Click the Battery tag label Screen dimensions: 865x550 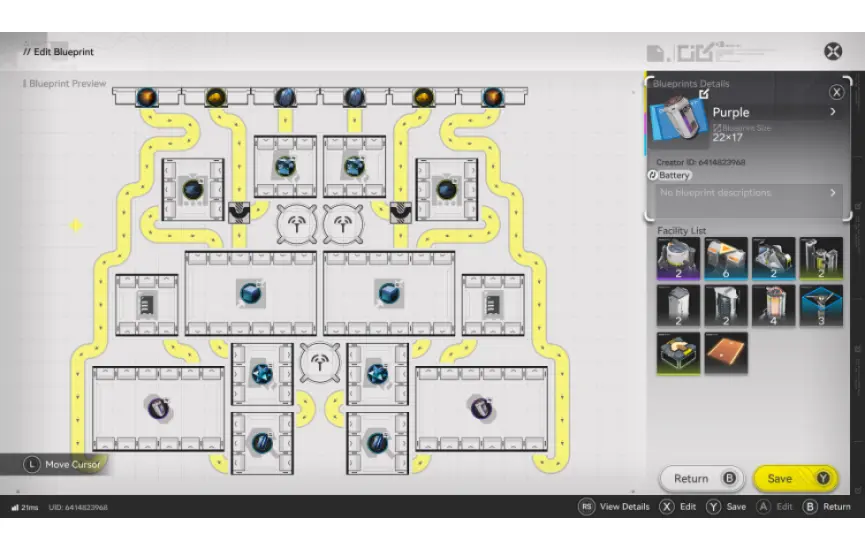tap(670, 175)
